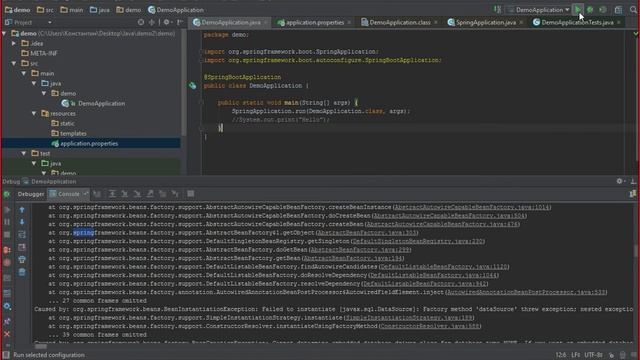Collapse the test folder arrow
This screenshot has width=640, height=360.
tap(24, 153)
